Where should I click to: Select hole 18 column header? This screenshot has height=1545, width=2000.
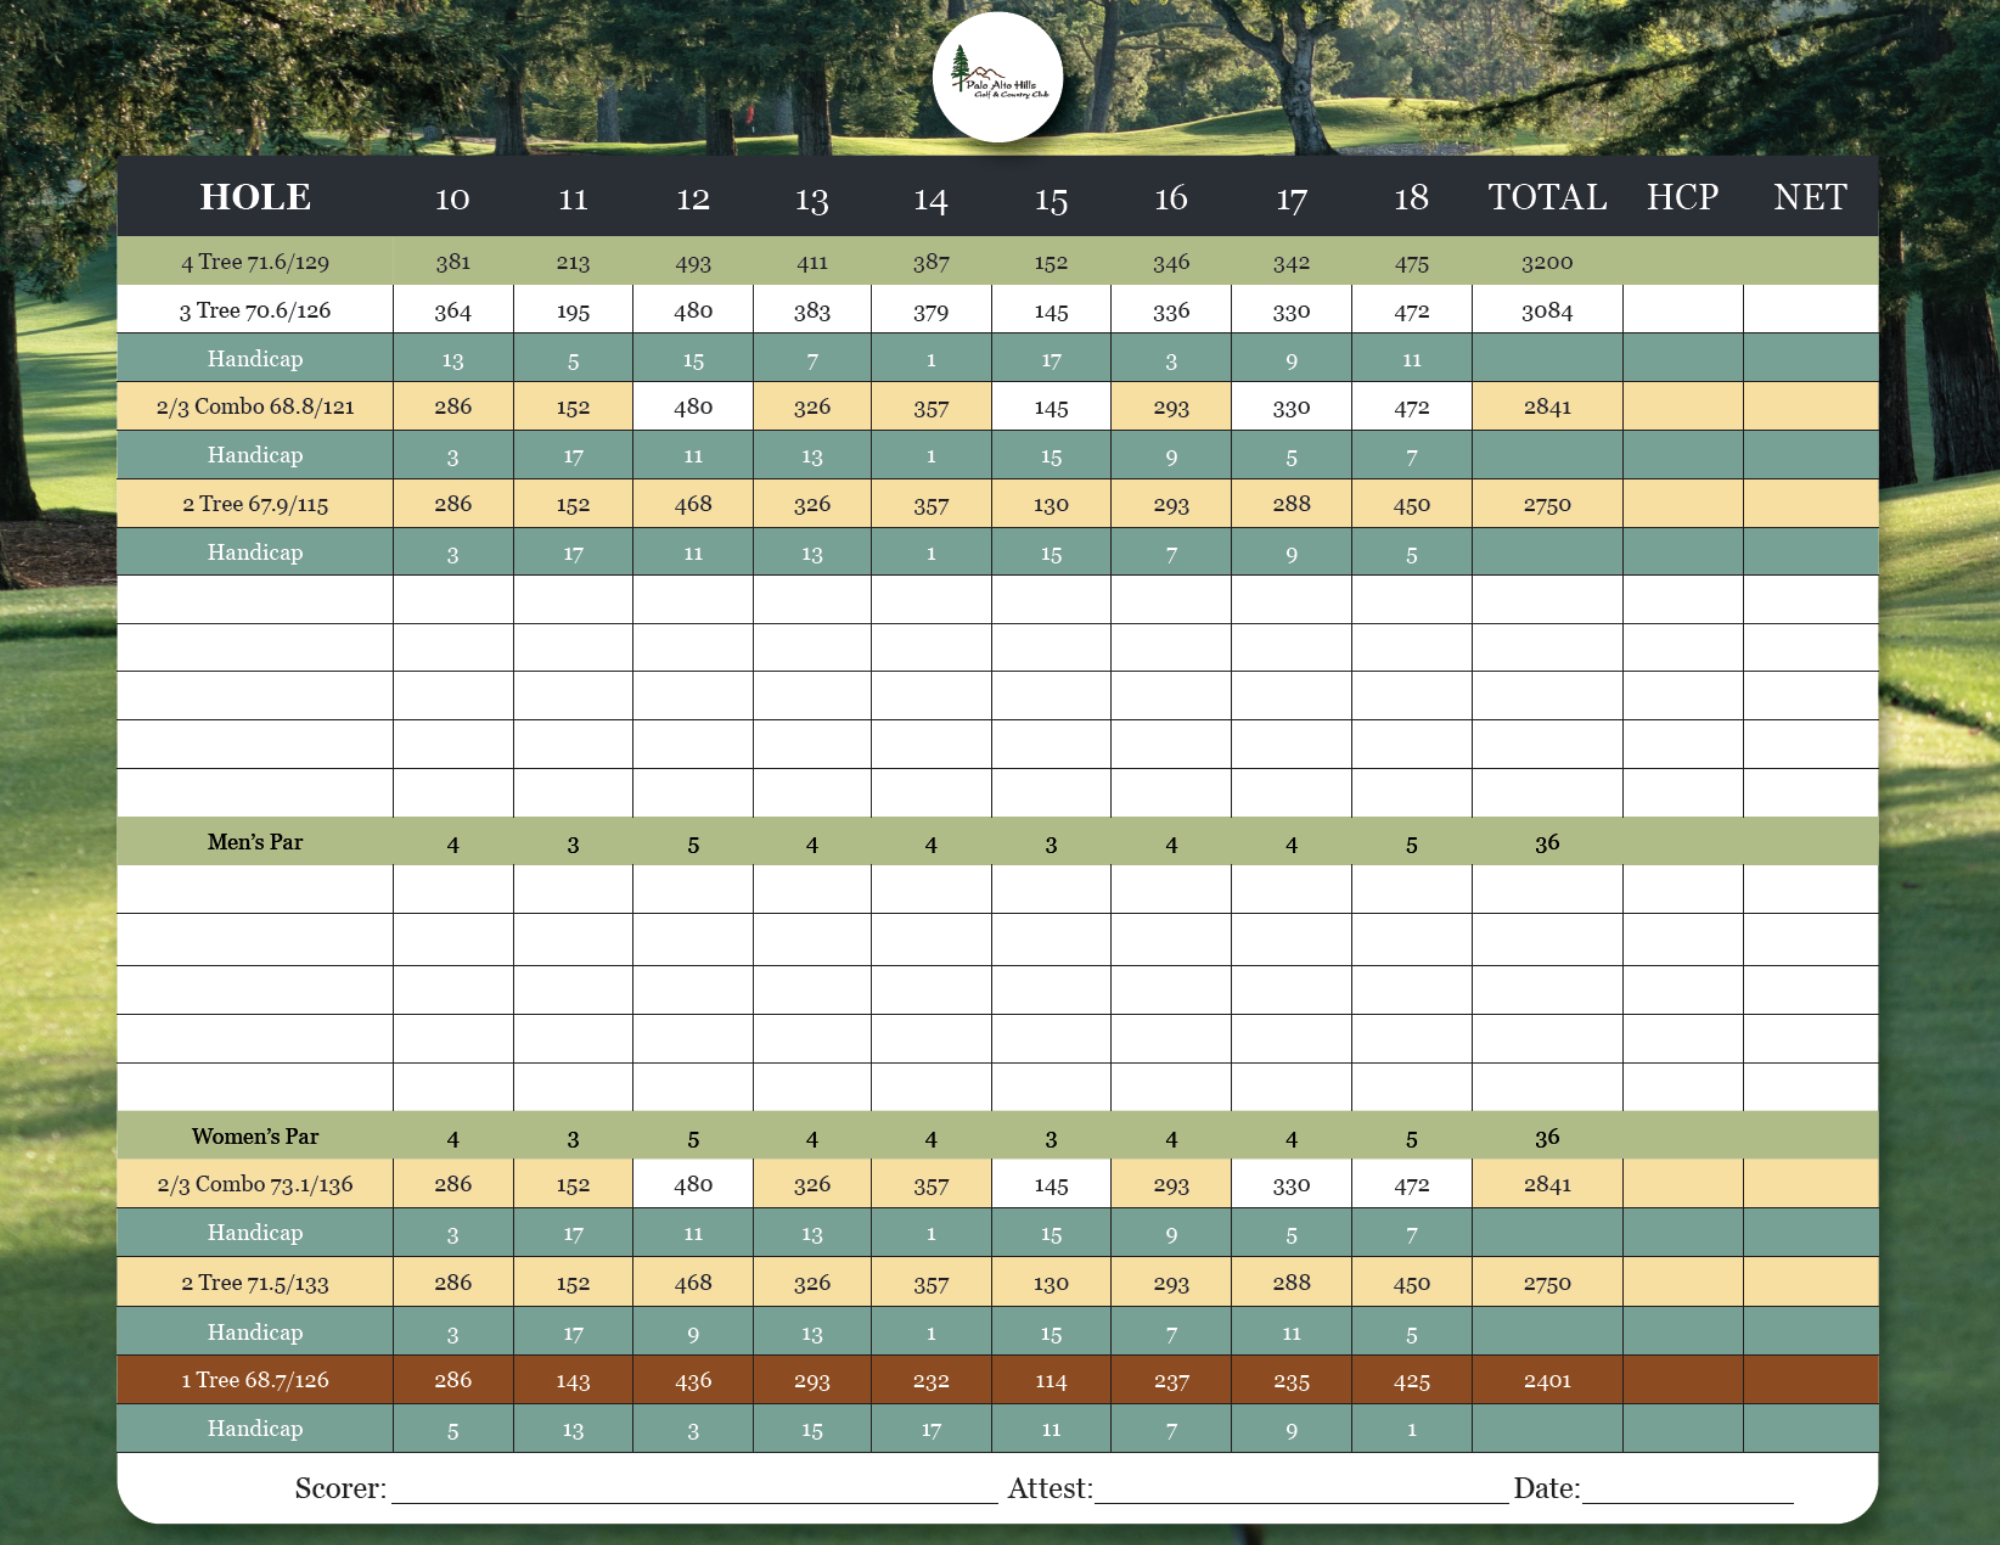tap(1411, 198)
